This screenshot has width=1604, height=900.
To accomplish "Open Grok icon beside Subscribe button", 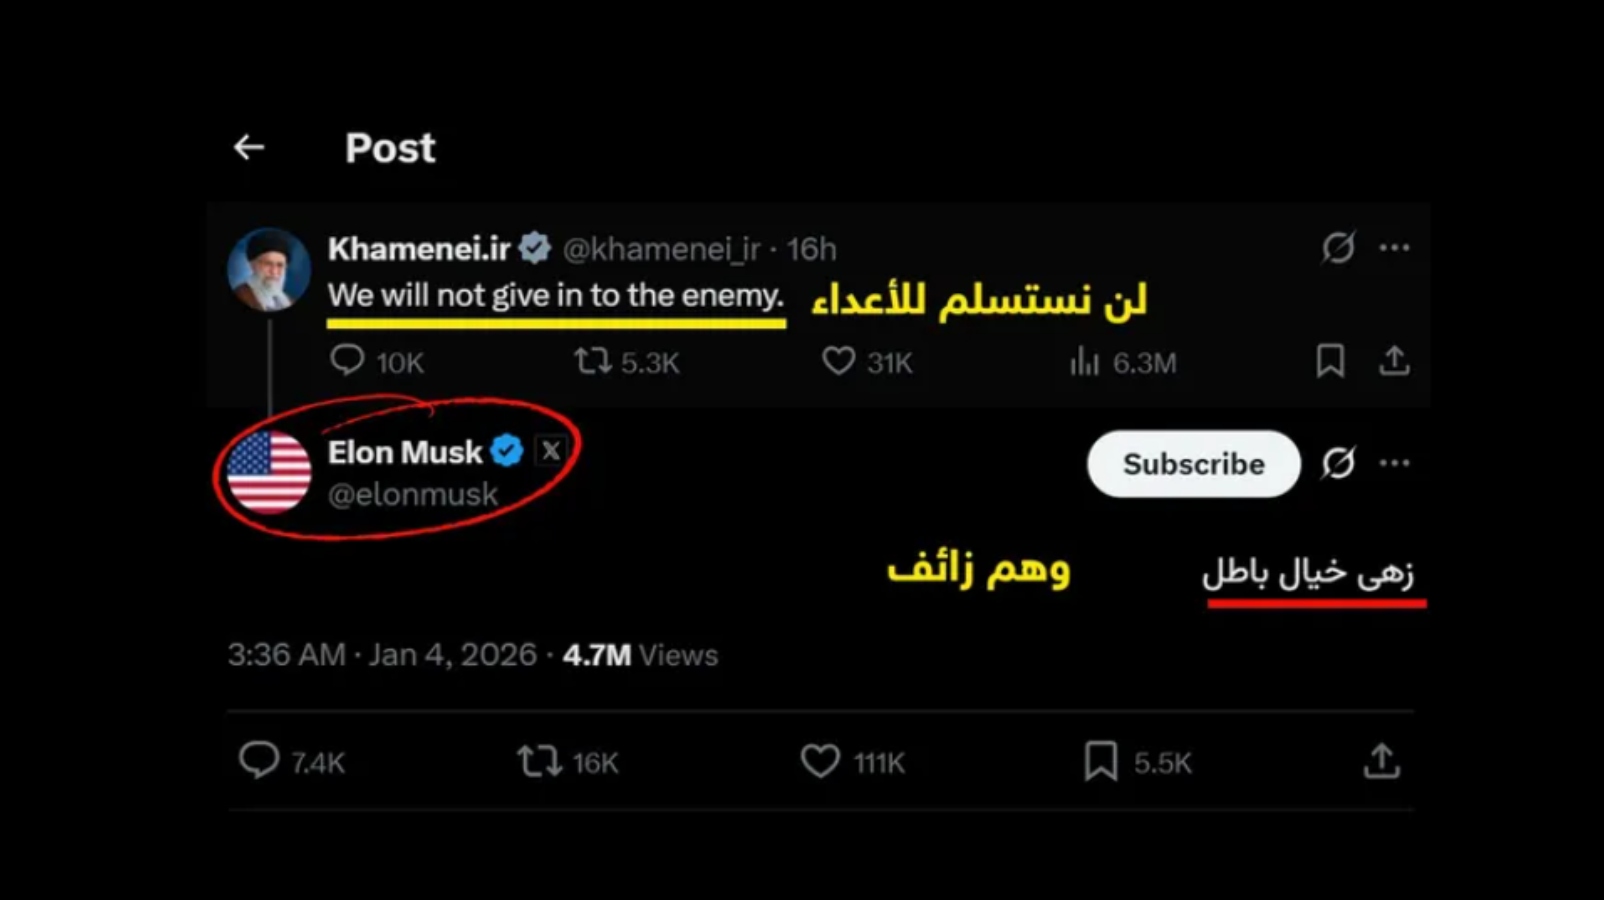I will pos(1338,463).
